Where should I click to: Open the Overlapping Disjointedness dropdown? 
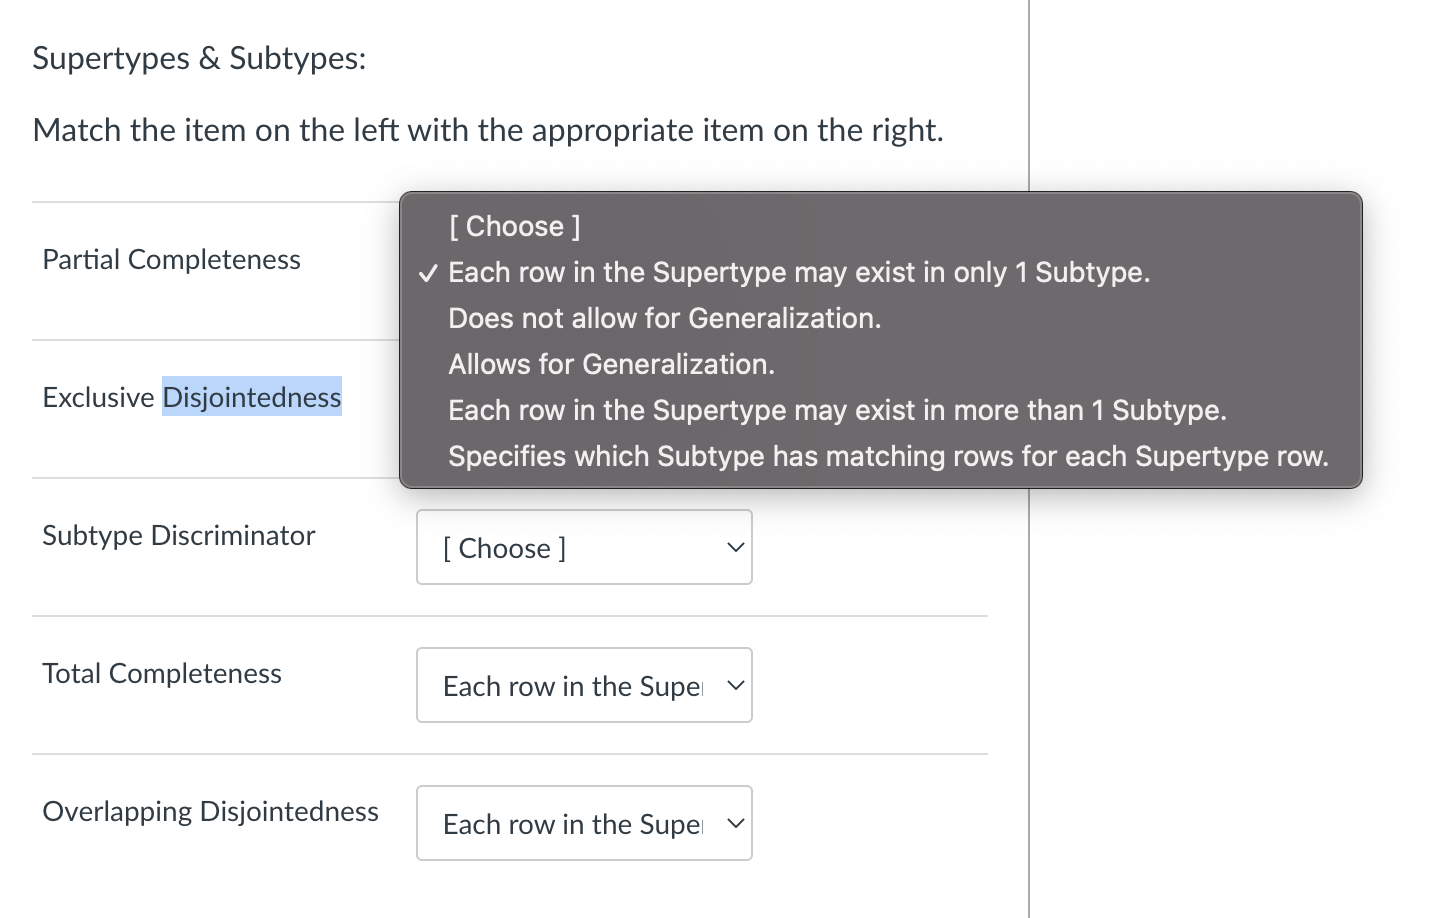point(584,823)
